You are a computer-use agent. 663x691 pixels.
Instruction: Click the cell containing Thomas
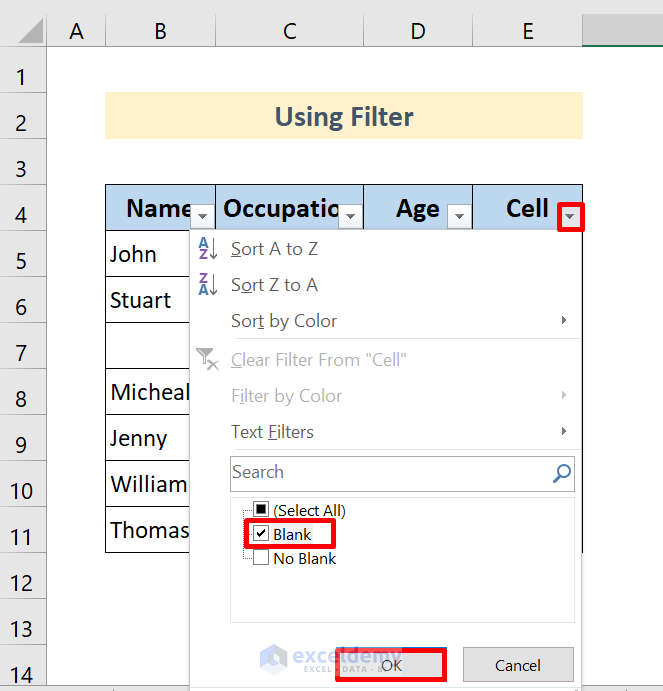pyautogui.click(x=148, y=530)
